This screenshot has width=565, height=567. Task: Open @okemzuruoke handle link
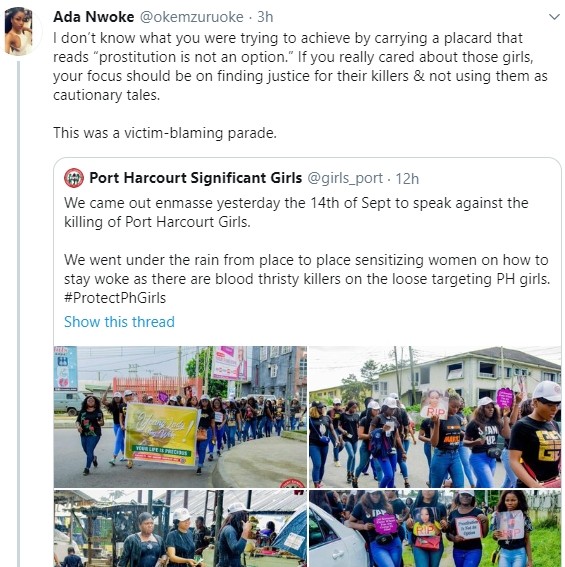tap(191, 17)
